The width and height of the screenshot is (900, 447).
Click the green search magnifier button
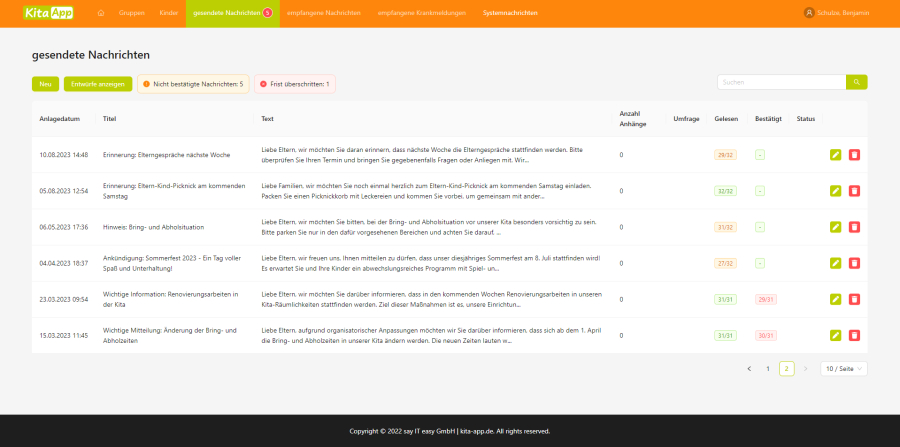(856, 82)
